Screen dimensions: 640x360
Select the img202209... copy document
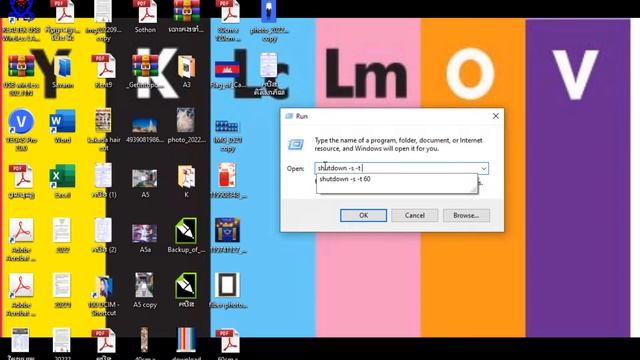click(104, 20)
